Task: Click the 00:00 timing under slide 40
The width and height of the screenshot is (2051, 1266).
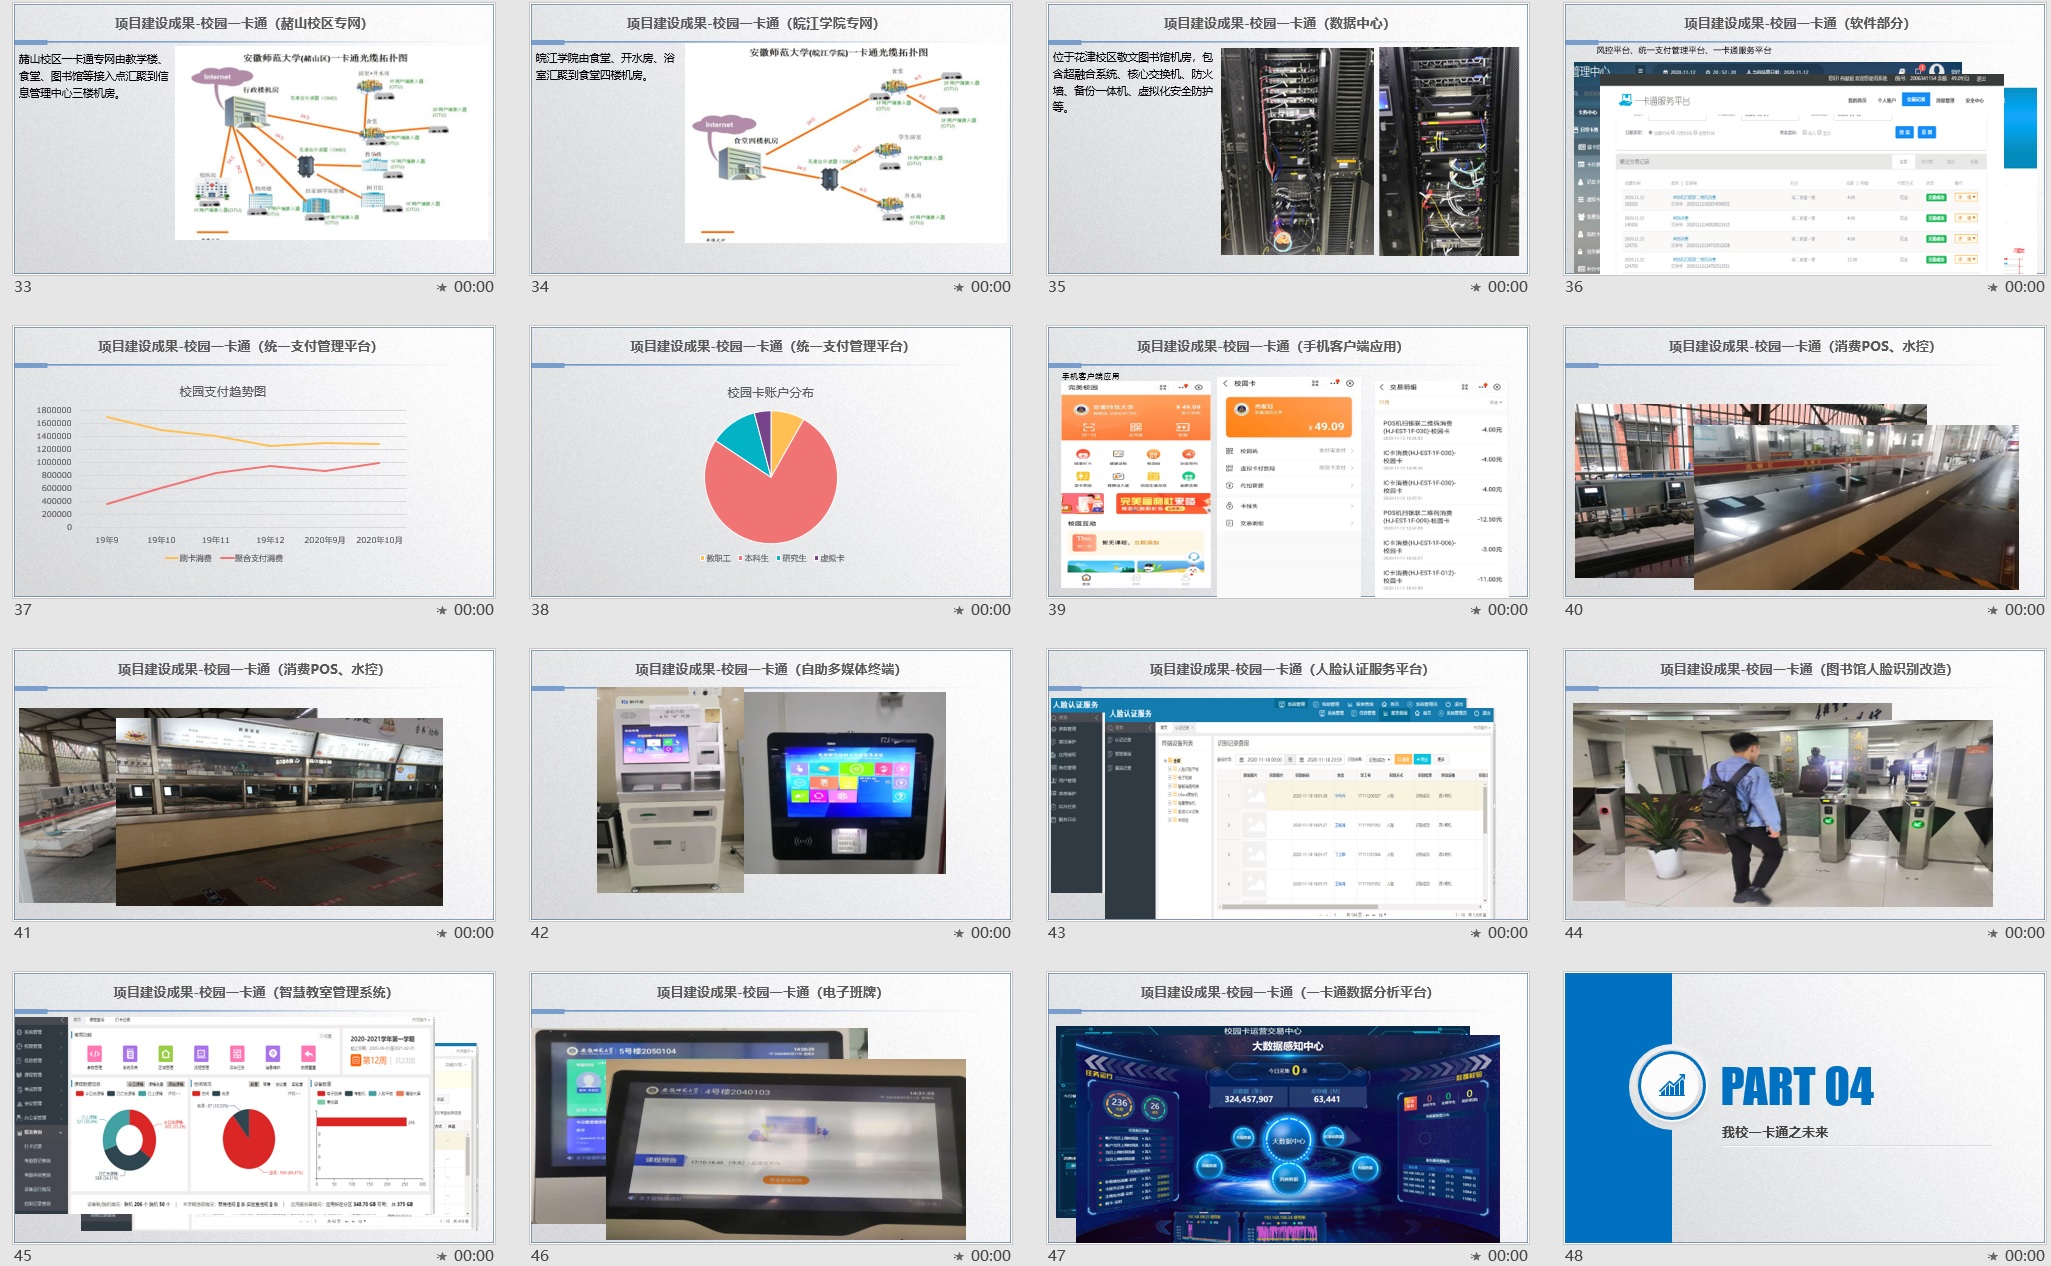Action: click(x=2024, y=610)
